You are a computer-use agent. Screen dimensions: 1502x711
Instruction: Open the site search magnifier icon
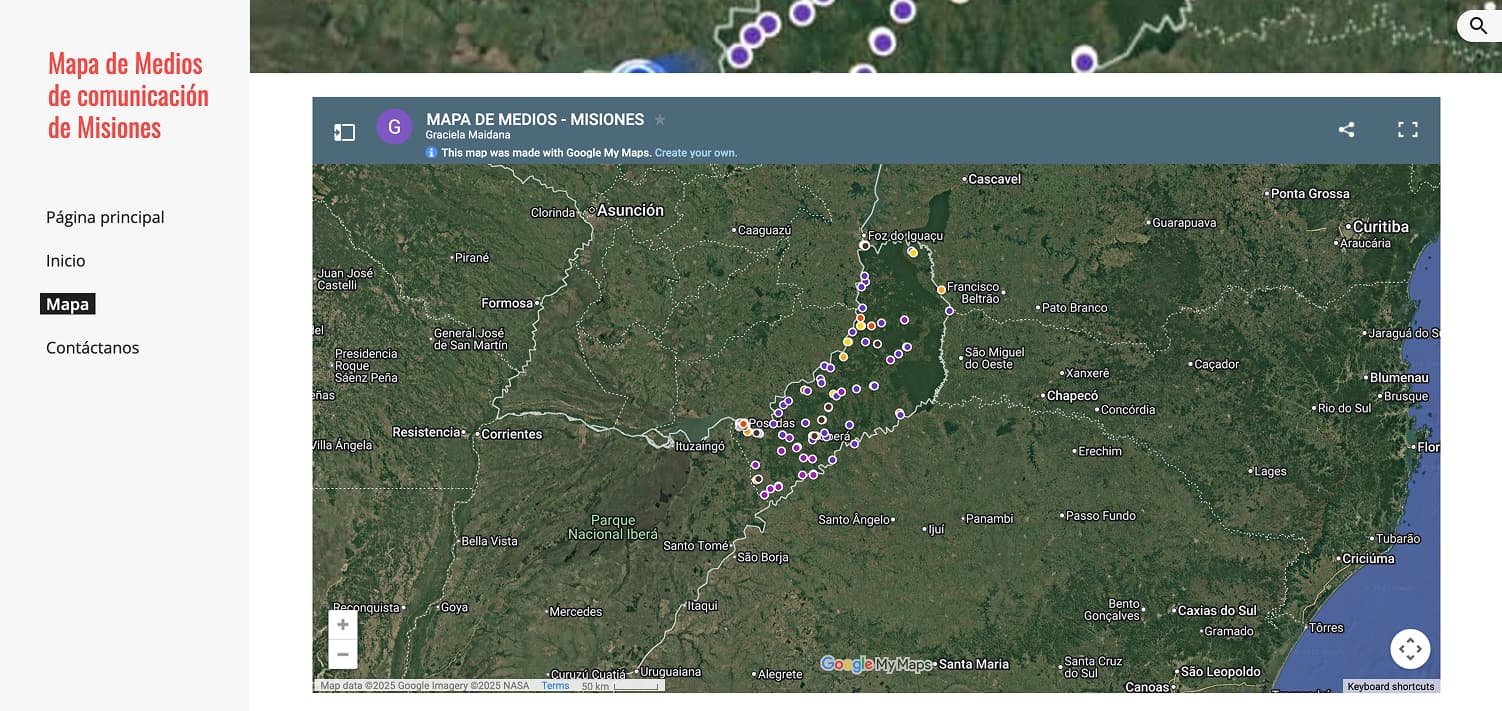pos(1478,25)
